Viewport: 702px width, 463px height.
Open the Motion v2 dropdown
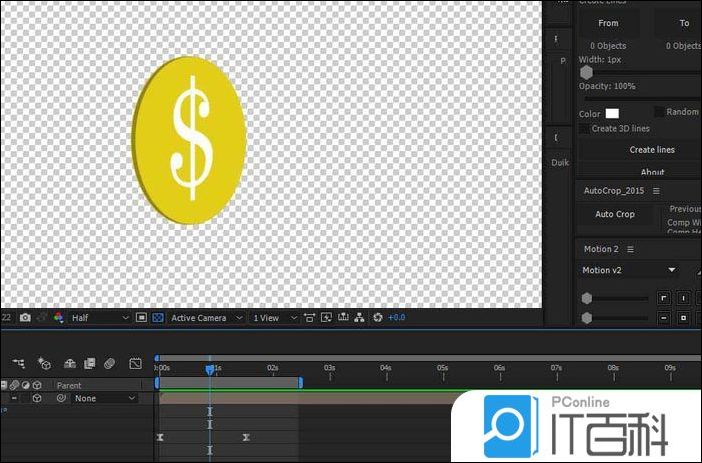629,270
